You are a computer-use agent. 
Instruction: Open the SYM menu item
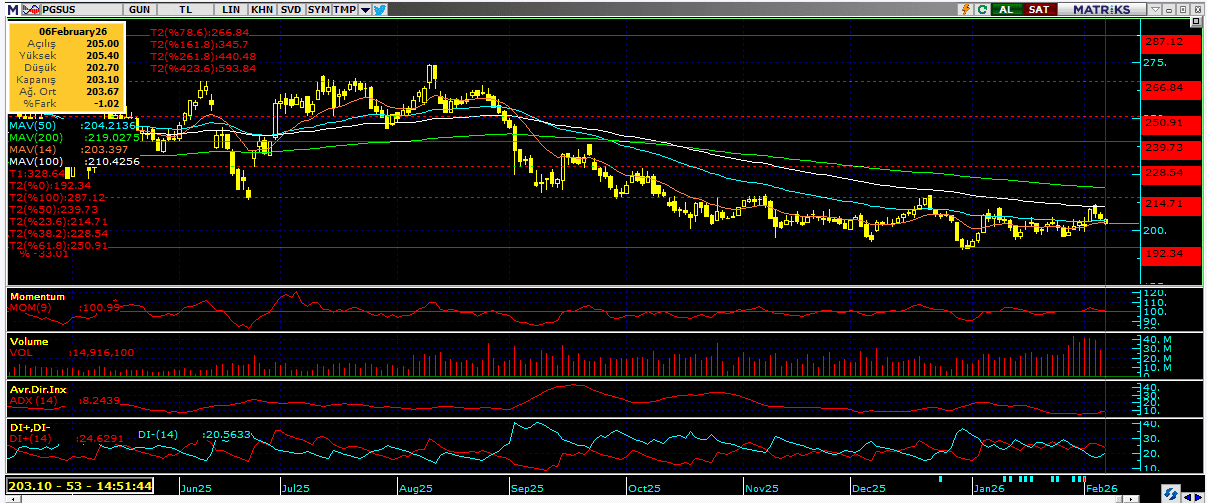pos(318,9)
